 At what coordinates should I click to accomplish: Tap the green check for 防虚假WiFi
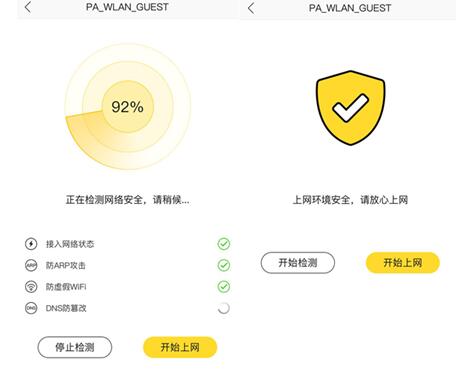coord(224,287)
